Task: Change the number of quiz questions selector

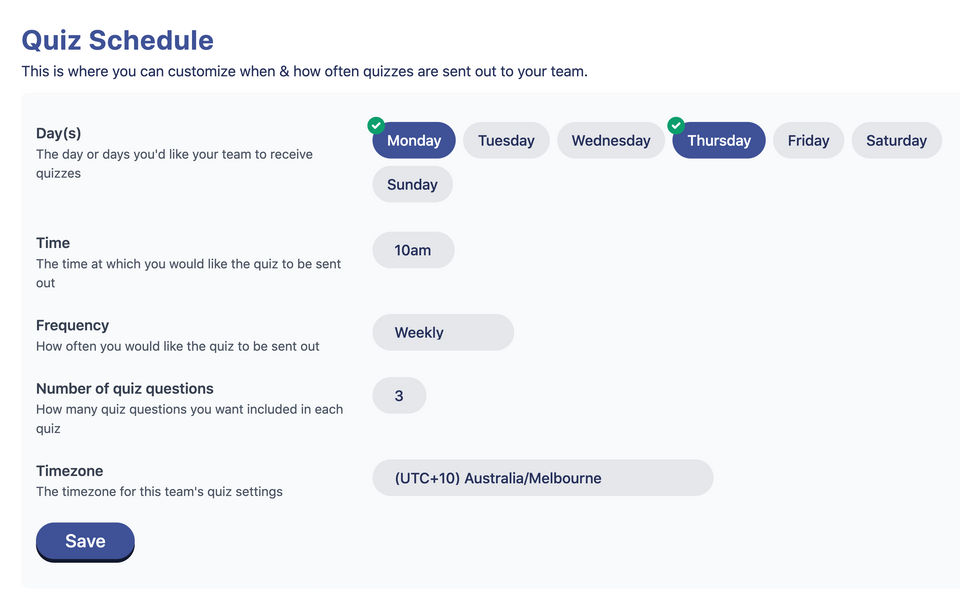Action: (x=399, y=396)
